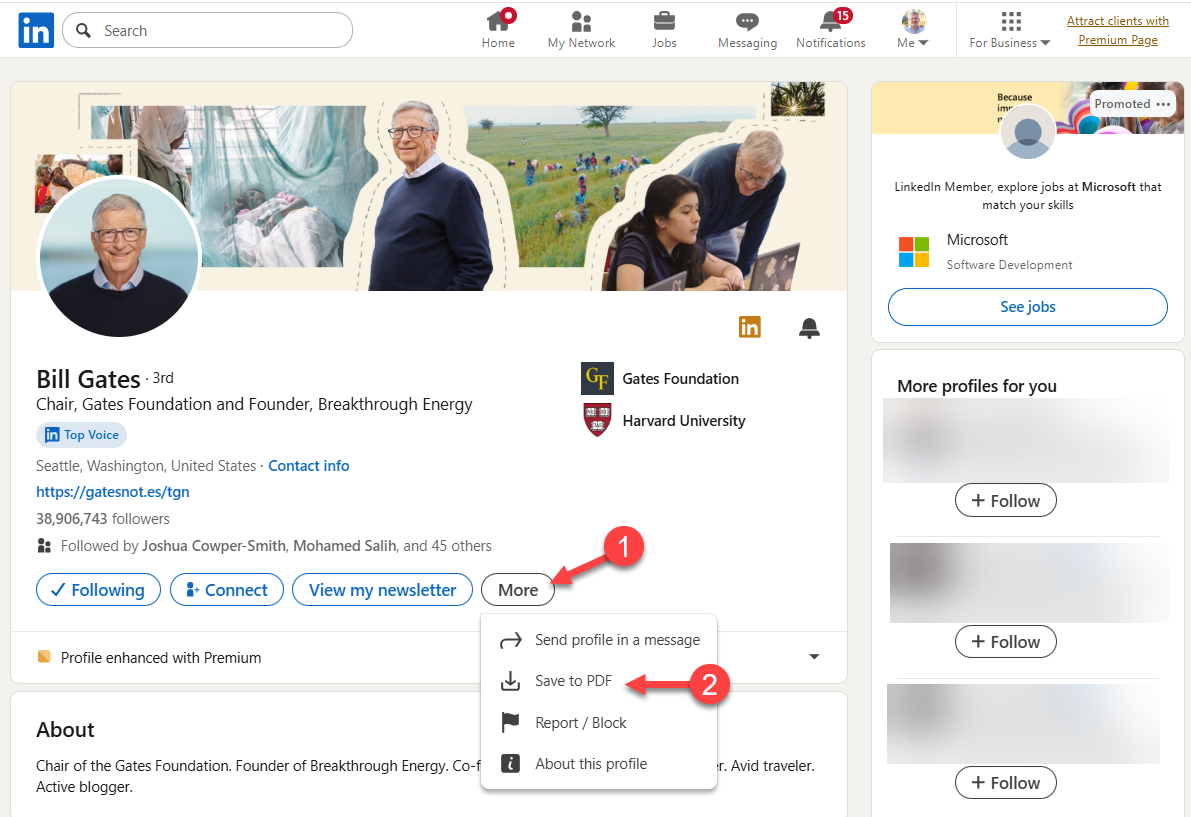Toggle the Following button

[x=99, y=590]
